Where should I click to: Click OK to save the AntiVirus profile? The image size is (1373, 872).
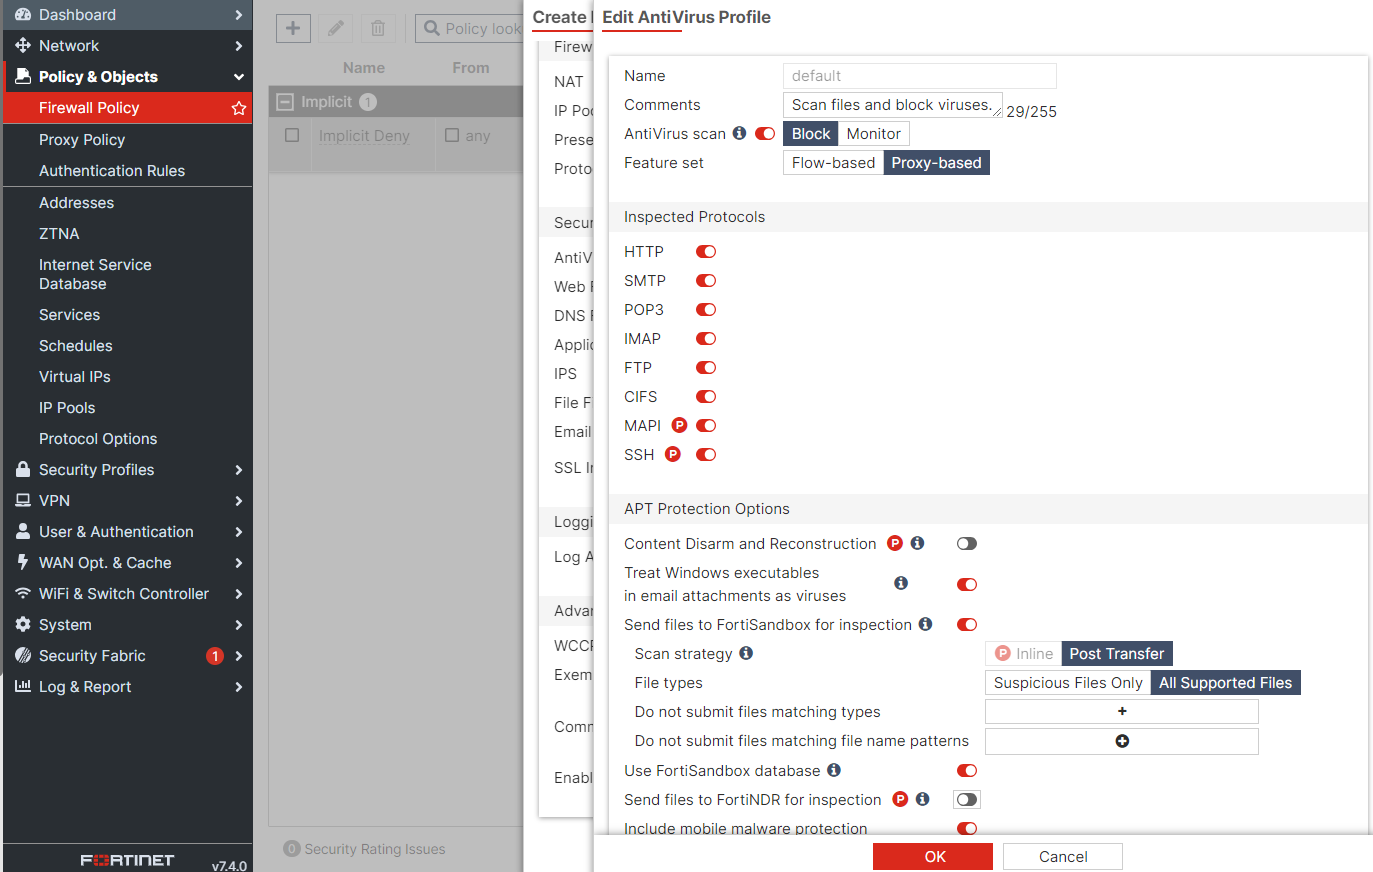(933, 856)
